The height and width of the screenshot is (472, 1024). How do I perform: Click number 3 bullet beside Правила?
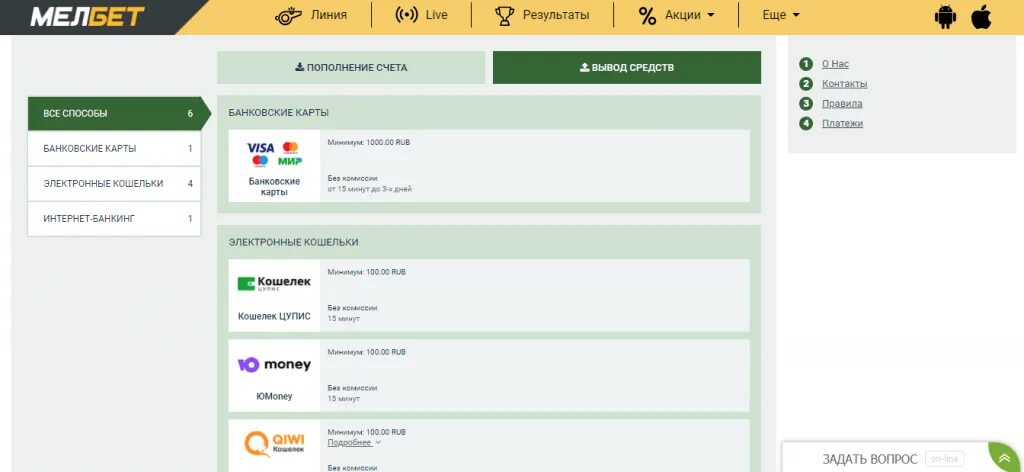[x=806, y=103]
